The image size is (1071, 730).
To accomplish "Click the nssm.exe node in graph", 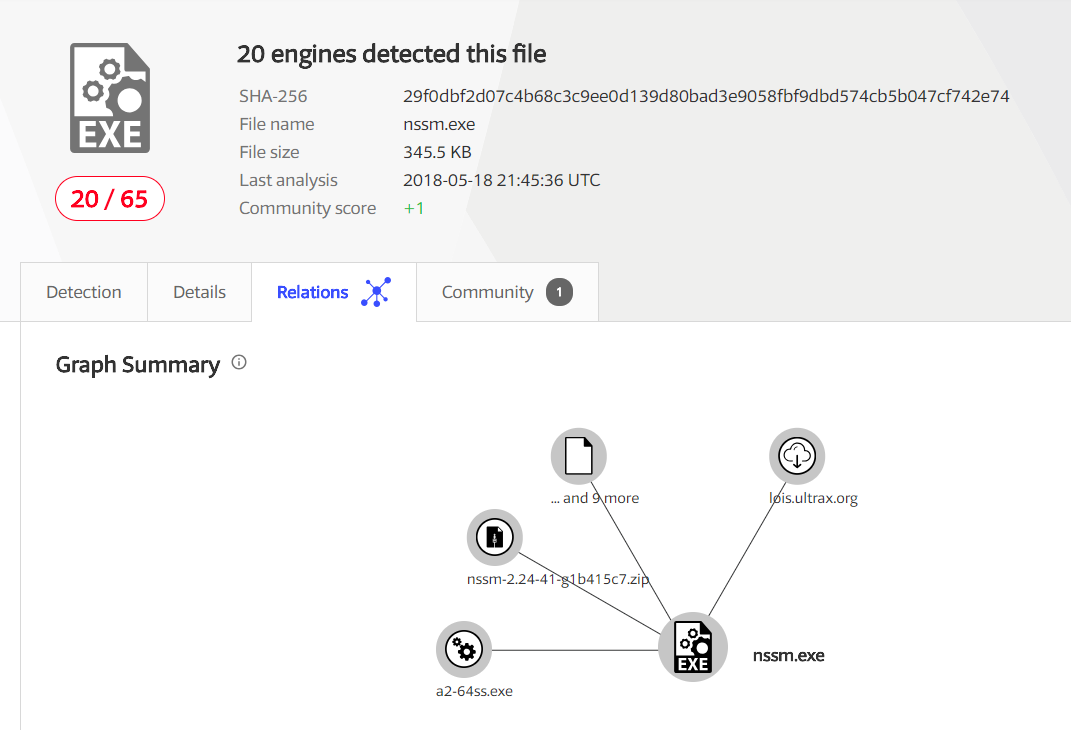I will coord(693,648).
